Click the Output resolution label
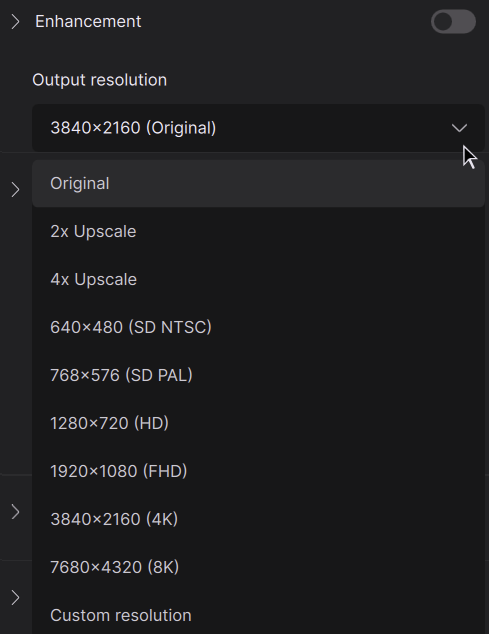 99,80
